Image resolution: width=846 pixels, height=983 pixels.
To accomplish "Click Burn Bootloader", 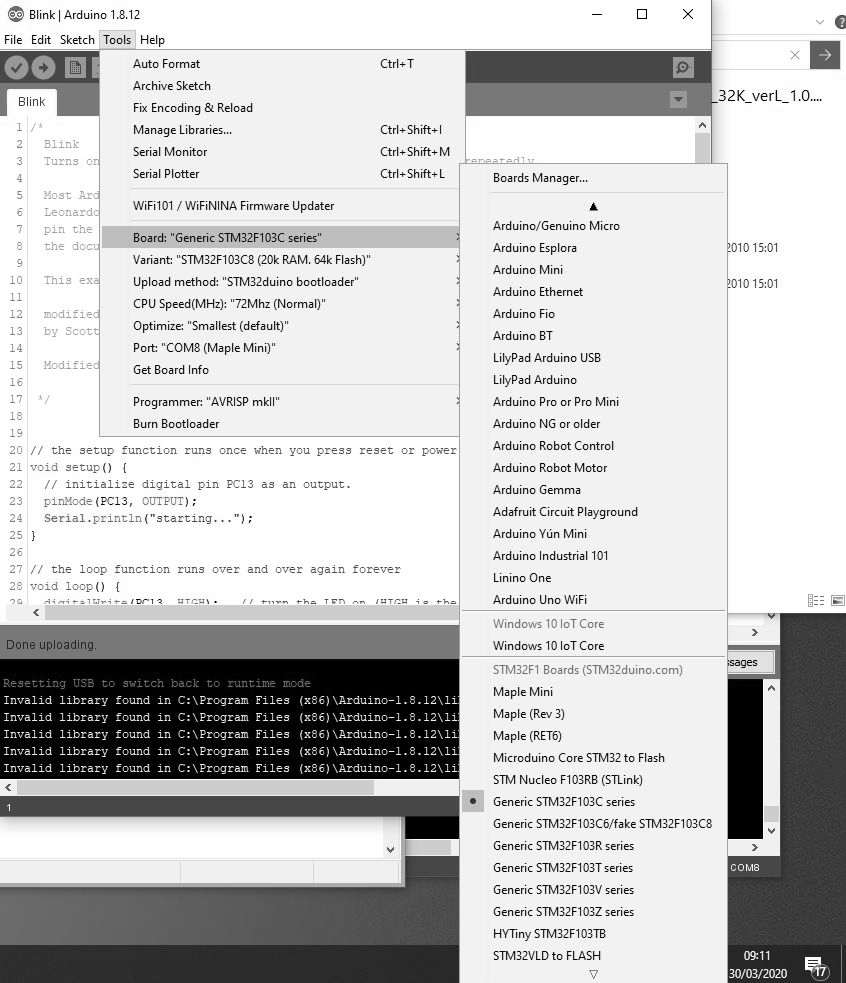I will coord(280,424).
